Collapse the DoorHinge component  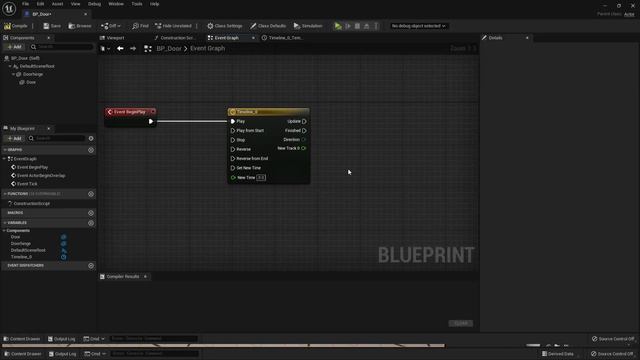13,74
